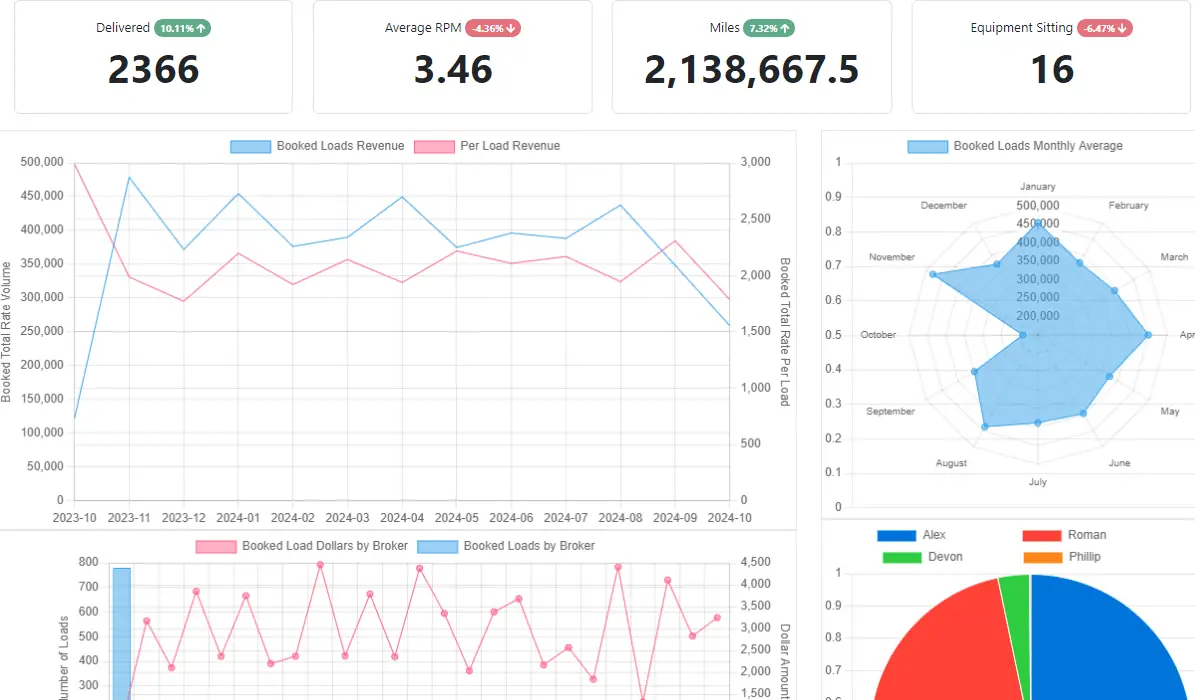Click the Delivered 10.11% increase badge
The height and width of the screenshot is (700, 1195).
[182, 28]
